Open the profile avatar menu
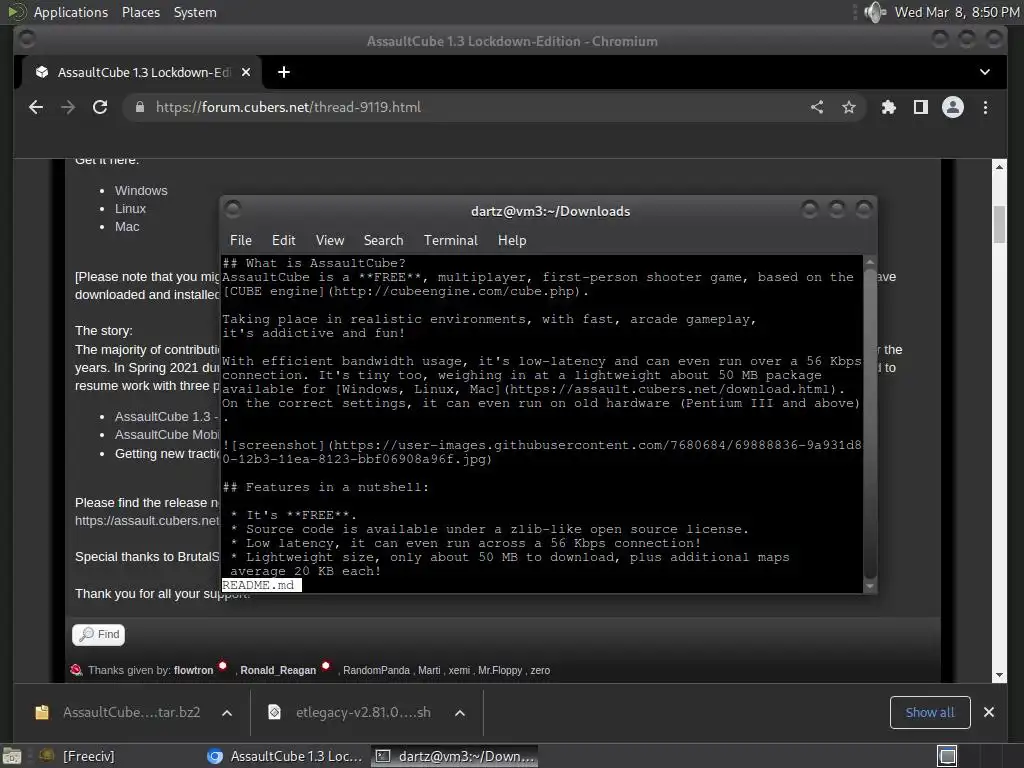Screen dimensions: 1024x768 (x=953, y=107)
